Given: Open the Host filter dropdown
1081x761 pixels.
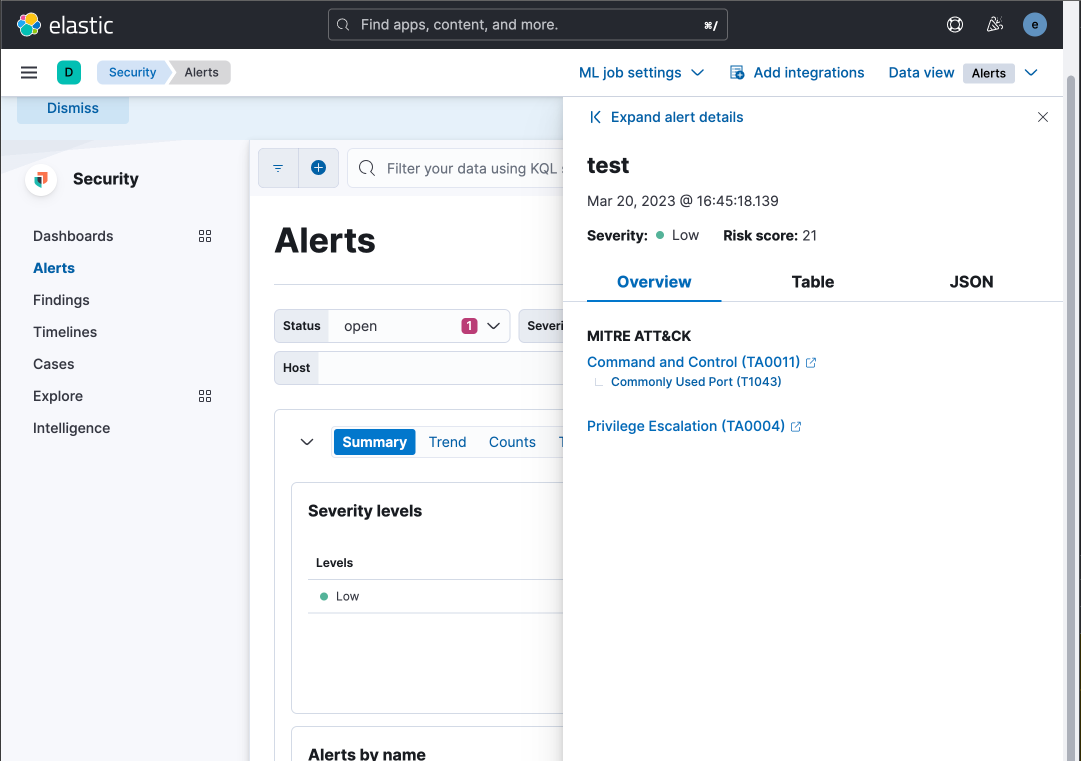Looking at the screenshot, I should pos(419,368).
